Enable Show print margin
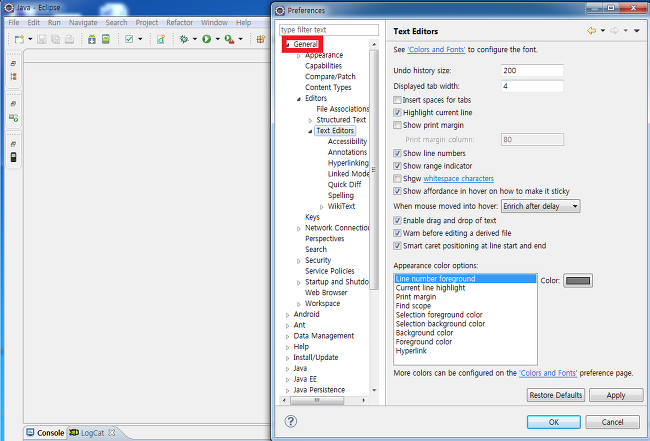This screenshot has height=441, width=650. (x=397, y=125)
